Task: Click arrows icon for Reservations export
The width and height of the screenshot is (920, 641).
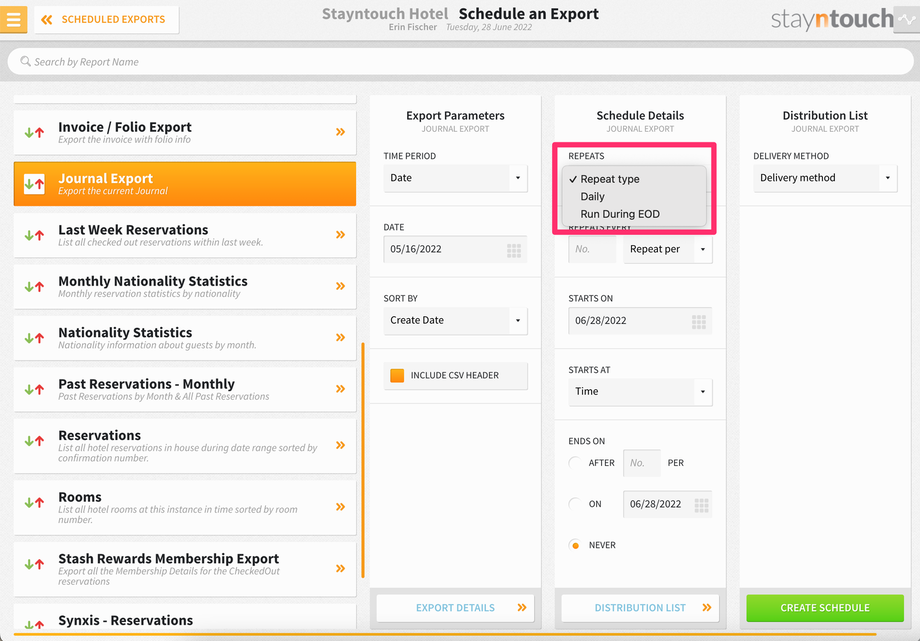Action: pyautogui.click(x=34, y=441)
